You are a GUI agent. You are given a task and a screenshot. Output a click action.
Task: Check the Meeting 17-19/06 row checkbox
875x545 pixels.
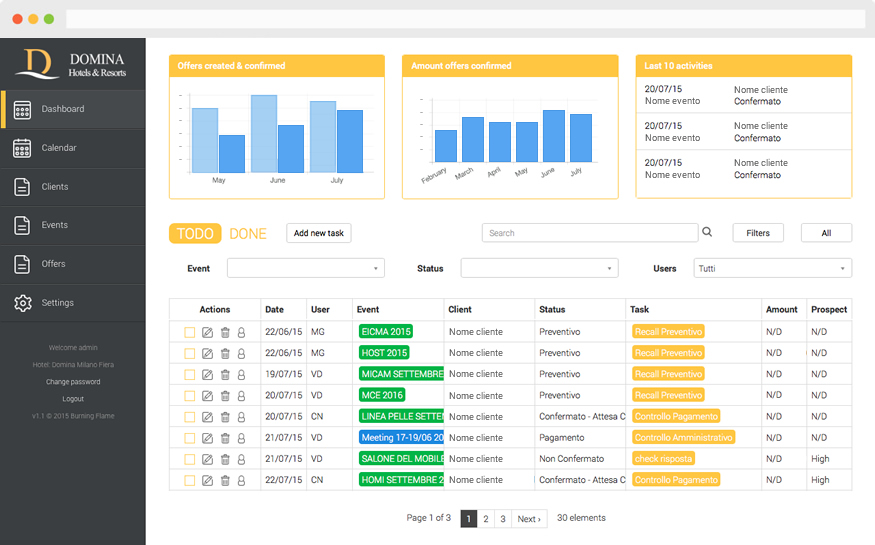[190, 438]
